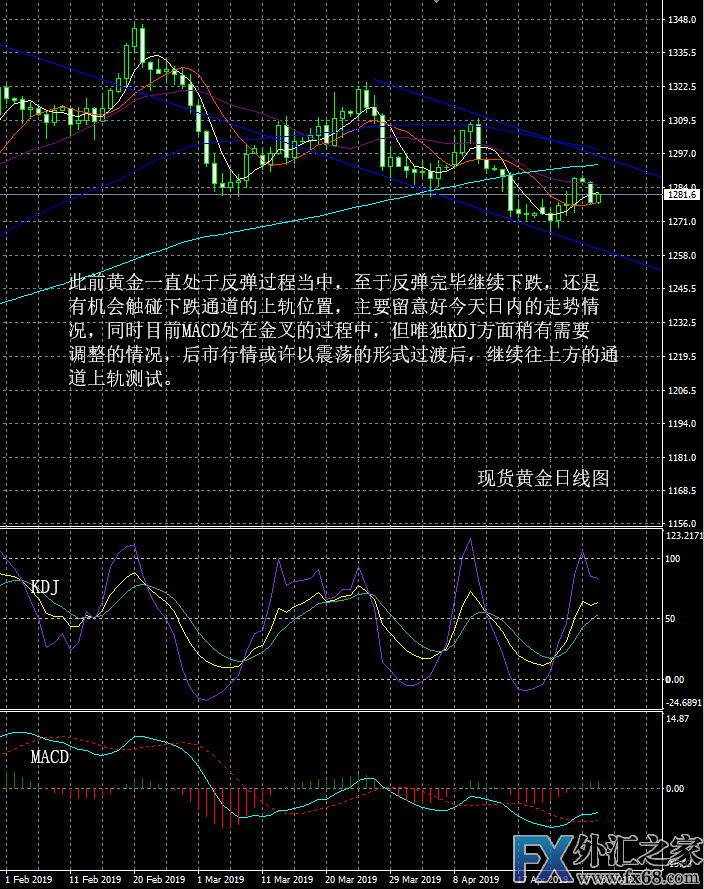The image size is (704, 889).
Task: Click the 1348.0 price axis label
Action: [682, 19]
